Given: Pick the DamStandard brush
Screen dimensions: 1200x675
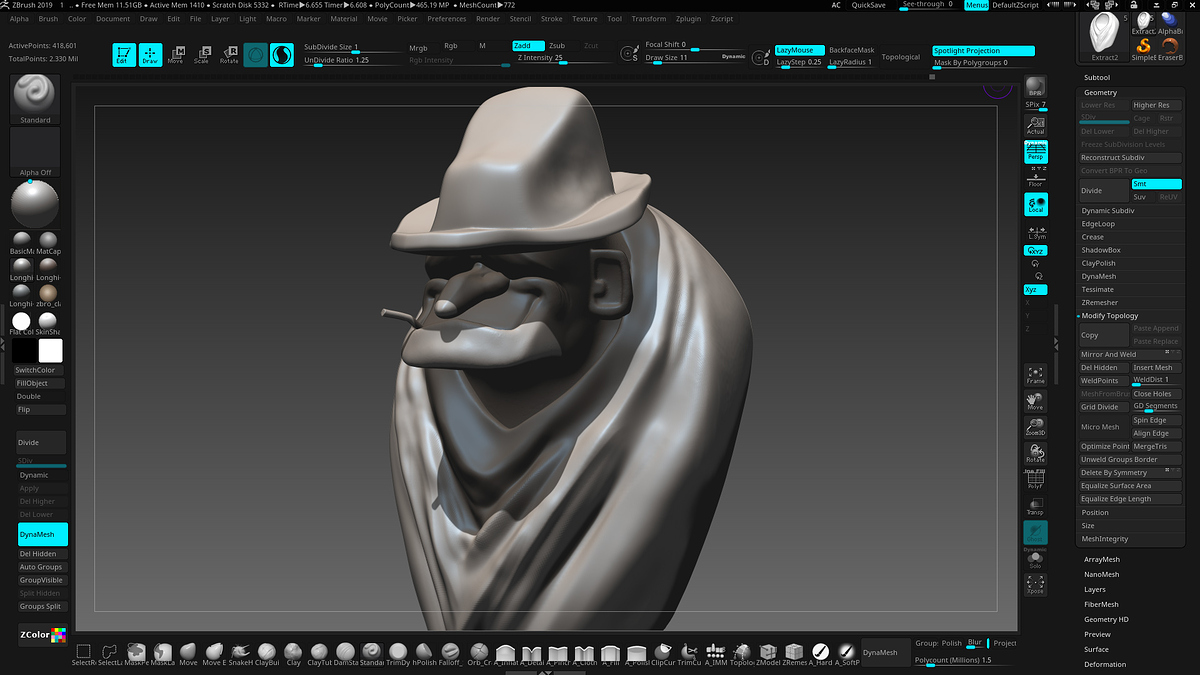Looking at the screenshot, I should (345, 655).
